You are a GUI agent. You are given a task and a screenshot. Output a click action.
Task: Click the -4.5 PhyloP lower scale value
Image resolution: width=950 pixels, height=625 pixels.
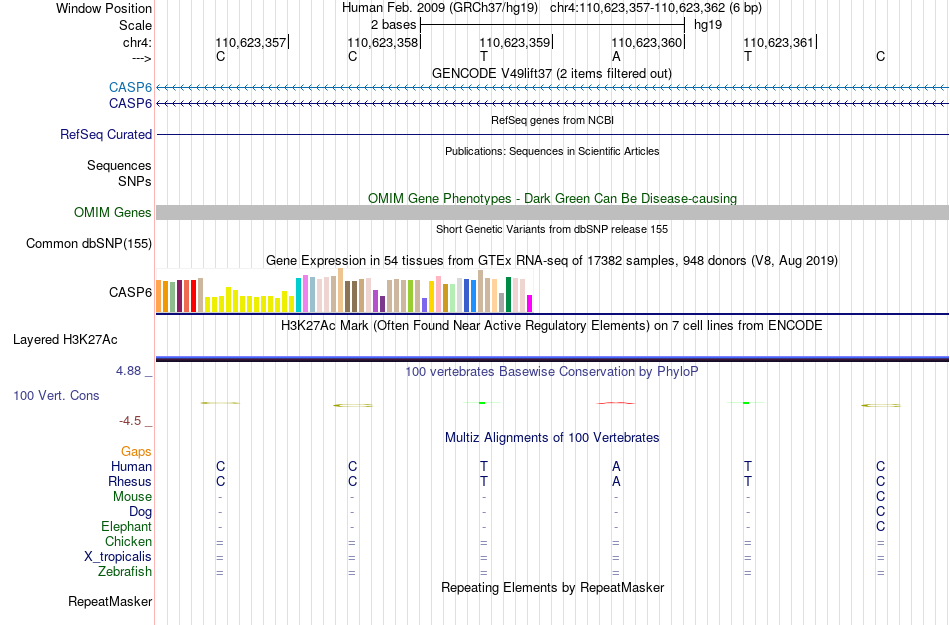point(130,420)
